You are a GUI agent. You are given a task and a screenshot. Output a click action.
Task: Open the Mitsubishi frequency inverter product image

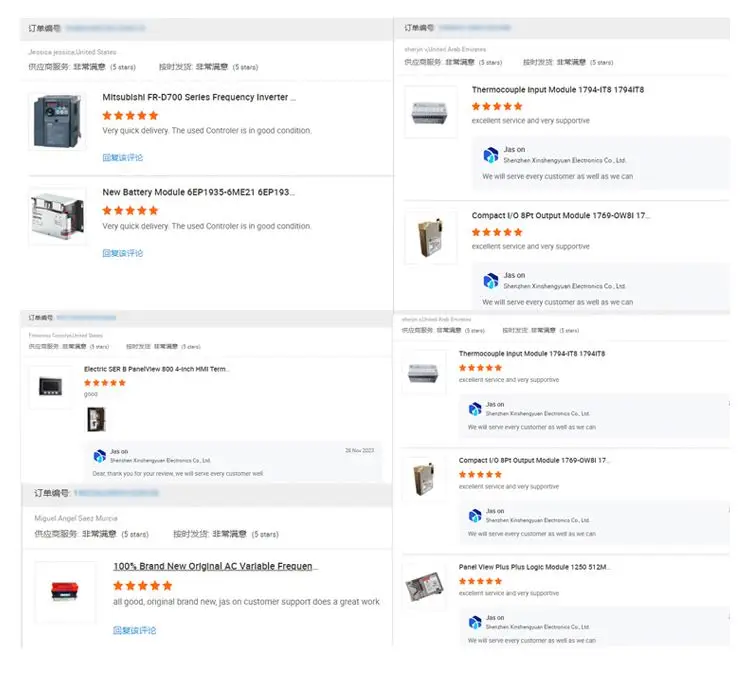click(58, 121)
